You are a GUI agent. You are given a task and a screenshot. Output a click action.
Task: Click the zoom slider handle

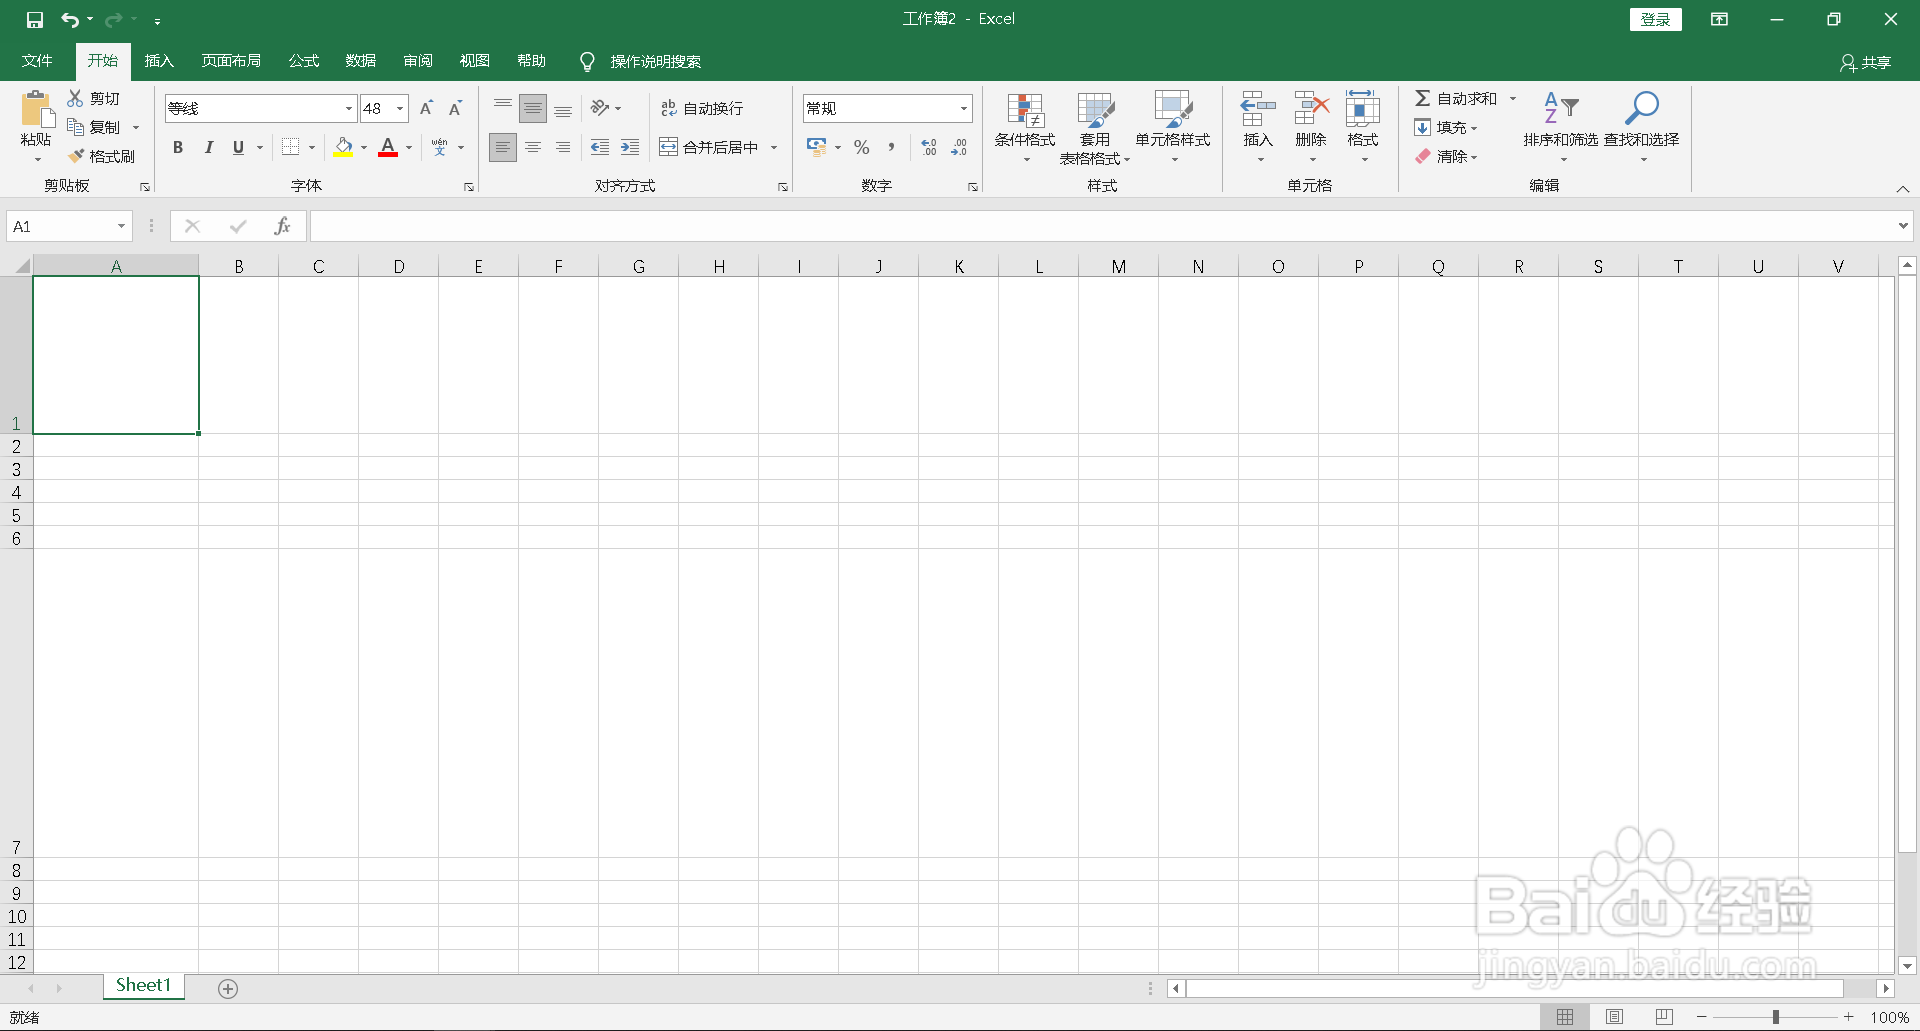1776,1017
